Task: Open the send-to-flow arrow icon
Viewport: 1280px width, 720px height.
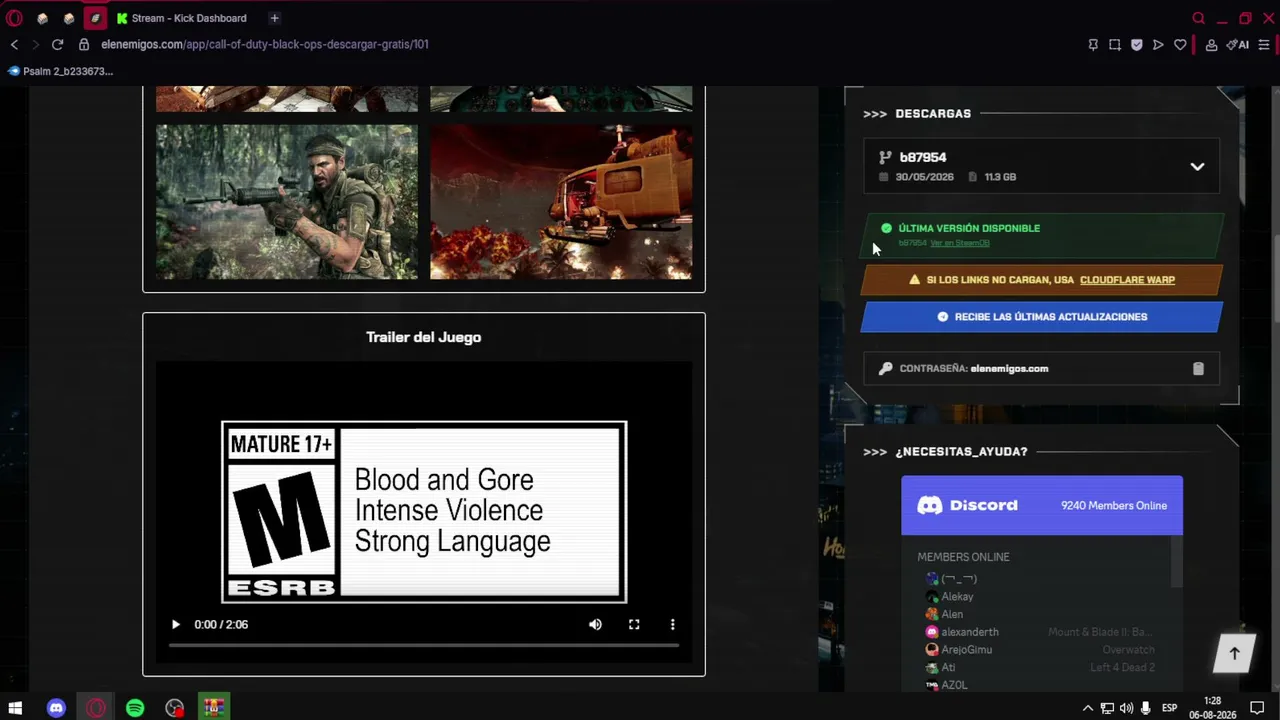Action: [1158, 44]
